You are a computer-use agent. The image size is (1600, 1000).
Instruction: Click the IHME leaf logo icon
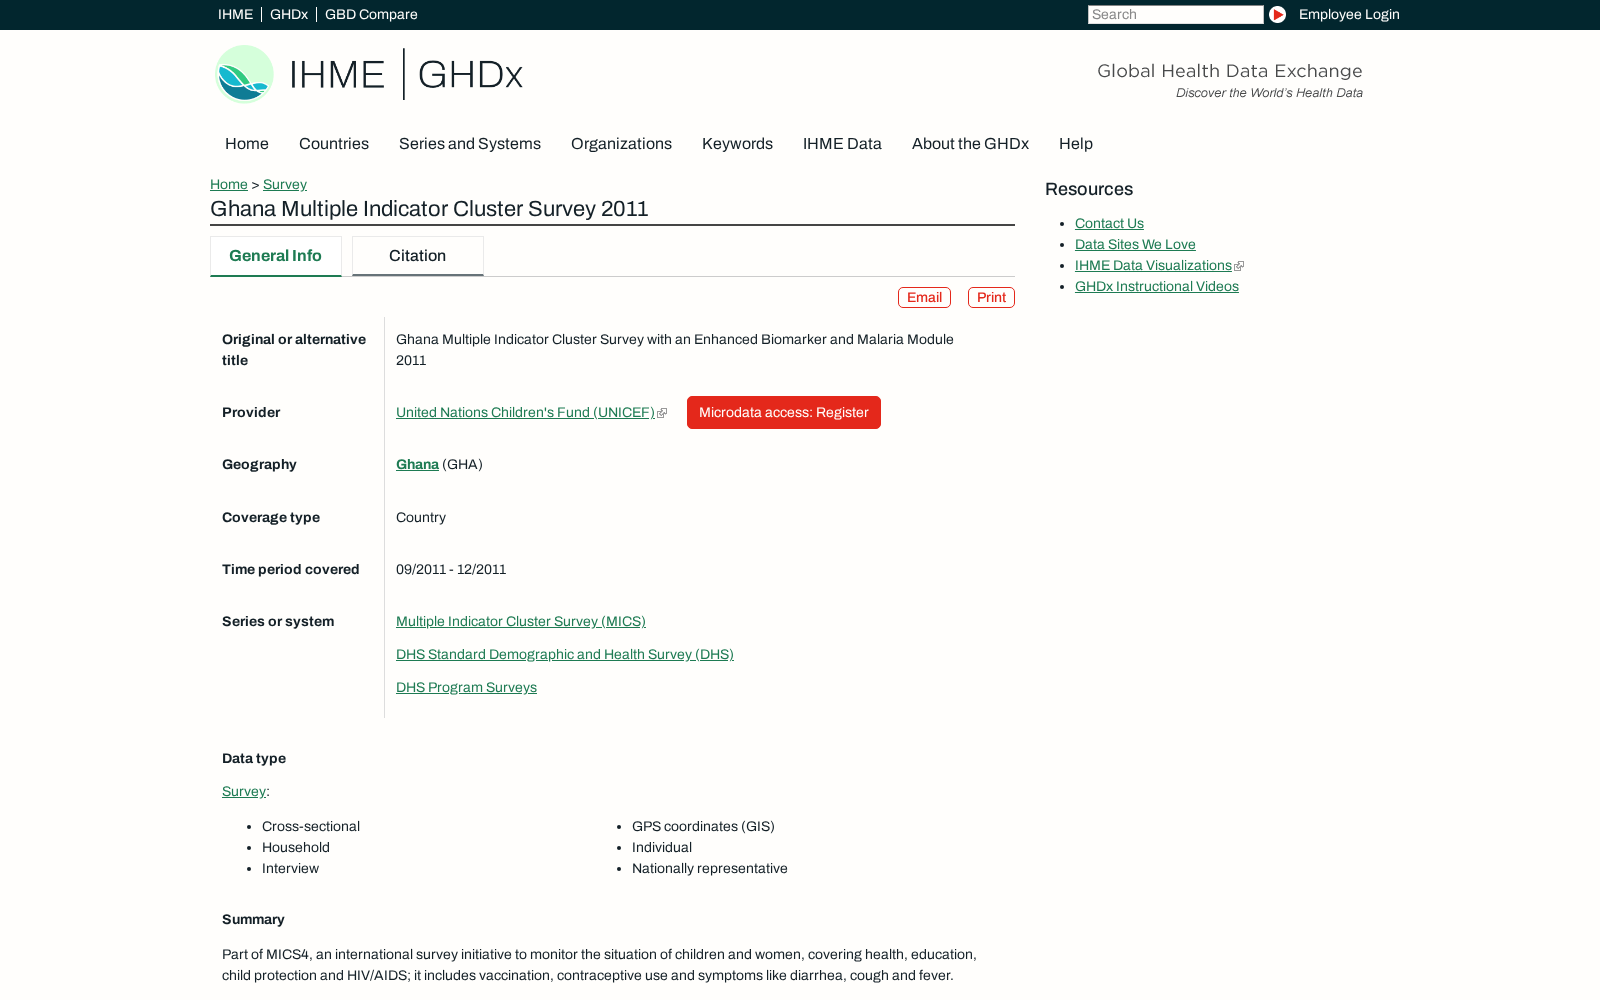(244, 74)
